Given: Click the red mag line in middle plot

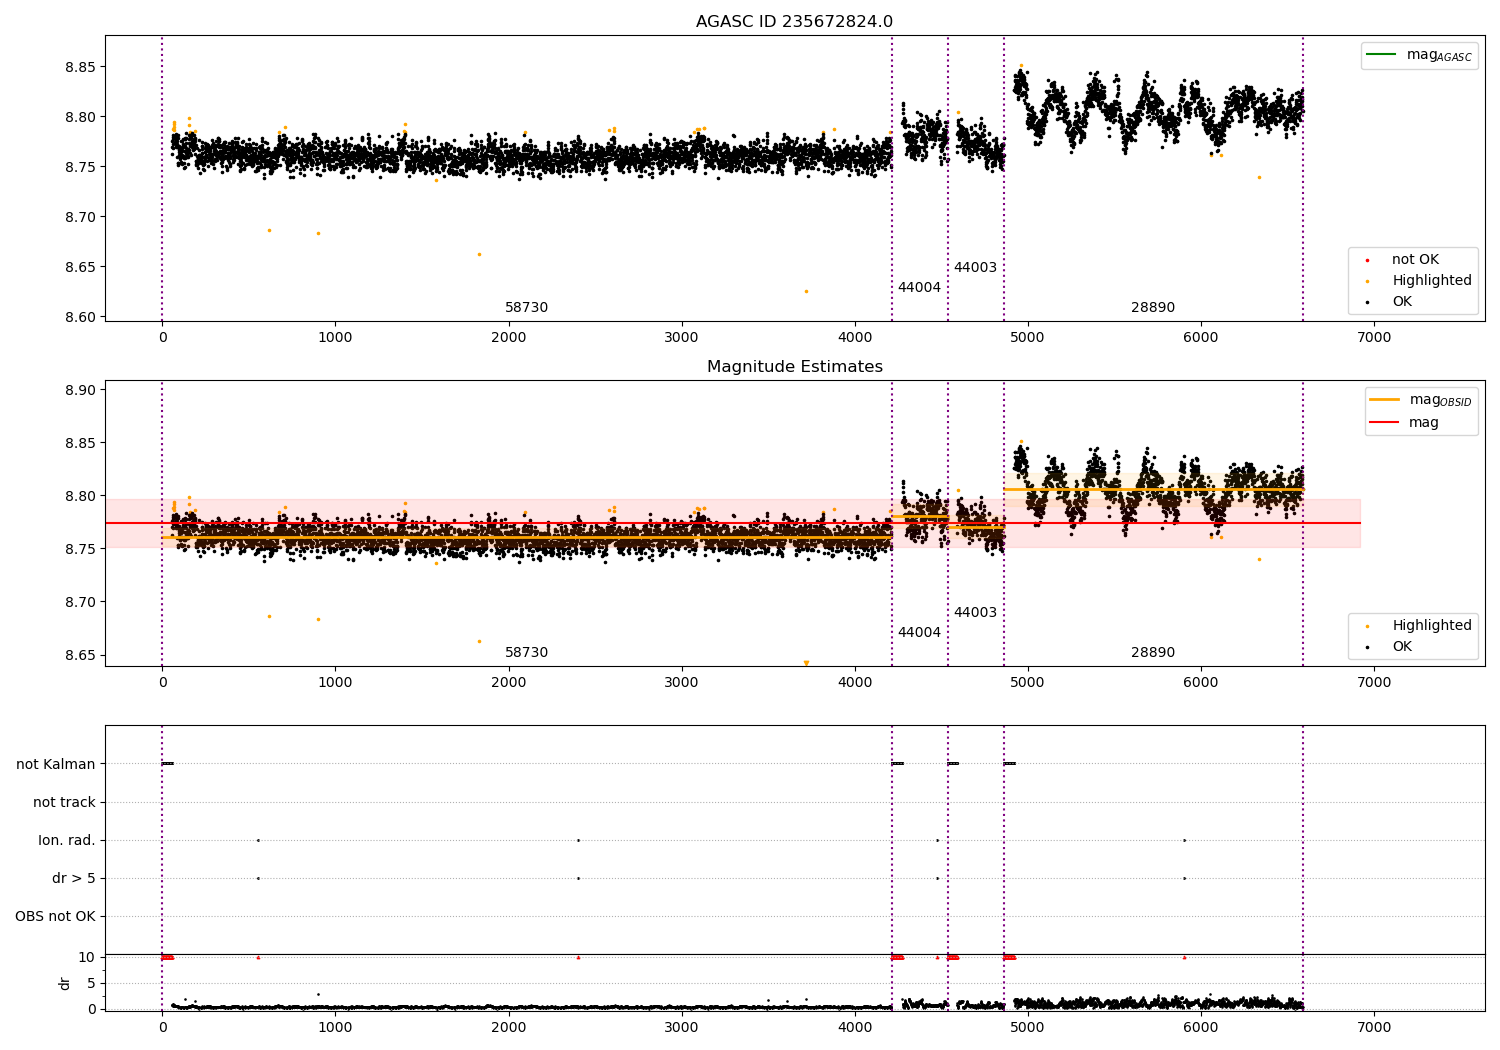Looking at the screenshot, I should pyautogui.click(x=732, y=523).
